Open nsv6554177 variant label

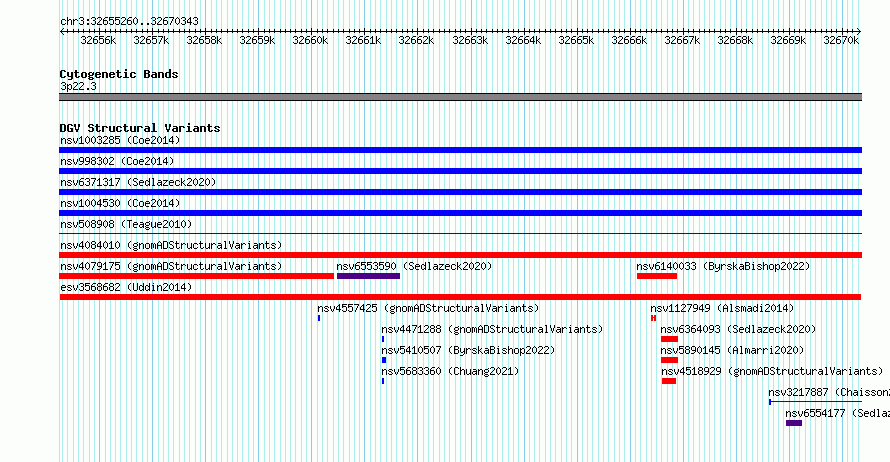(x=837, y=413)
